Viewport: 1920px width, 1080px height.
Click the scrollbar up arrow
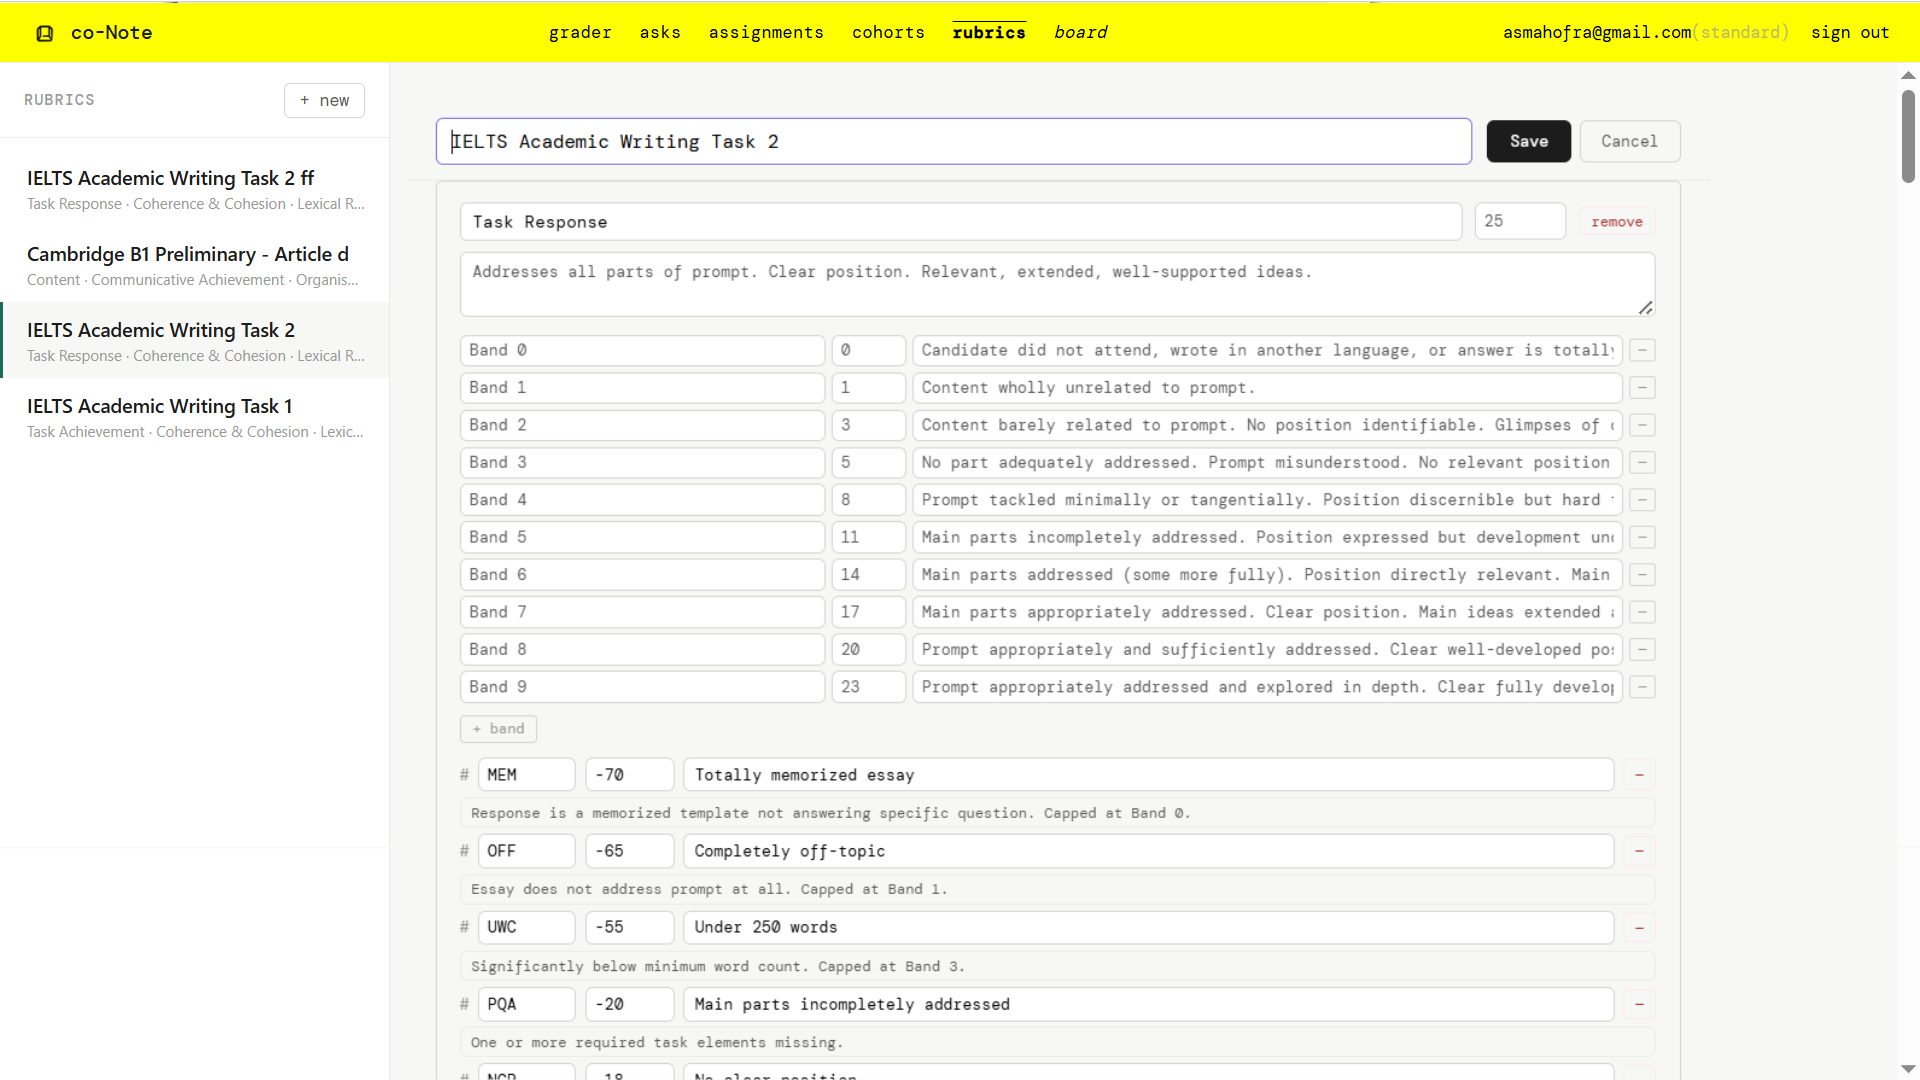coord(1908,75)
